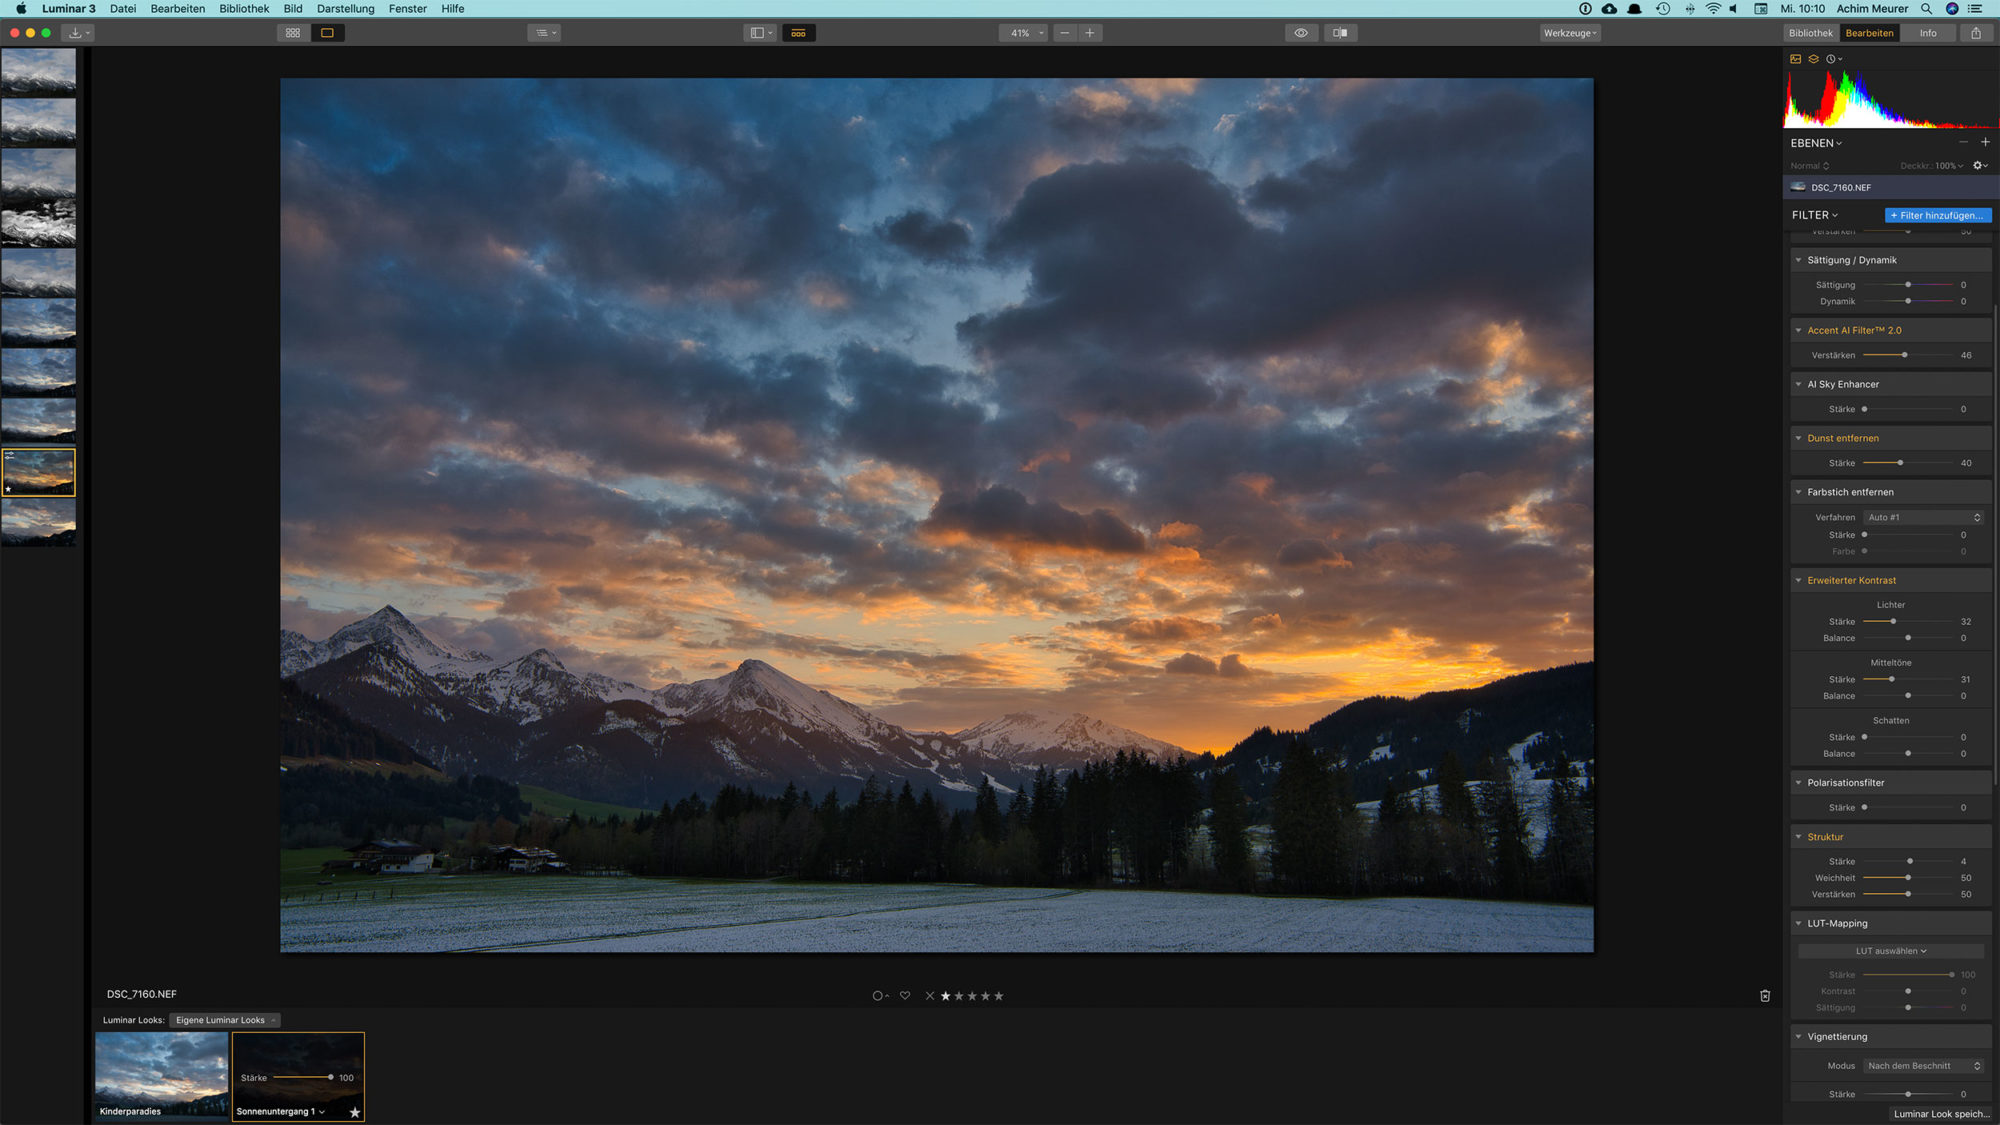
Task: Collapse the Erweiterter Kontrast filter
Action: [1798, 580]
